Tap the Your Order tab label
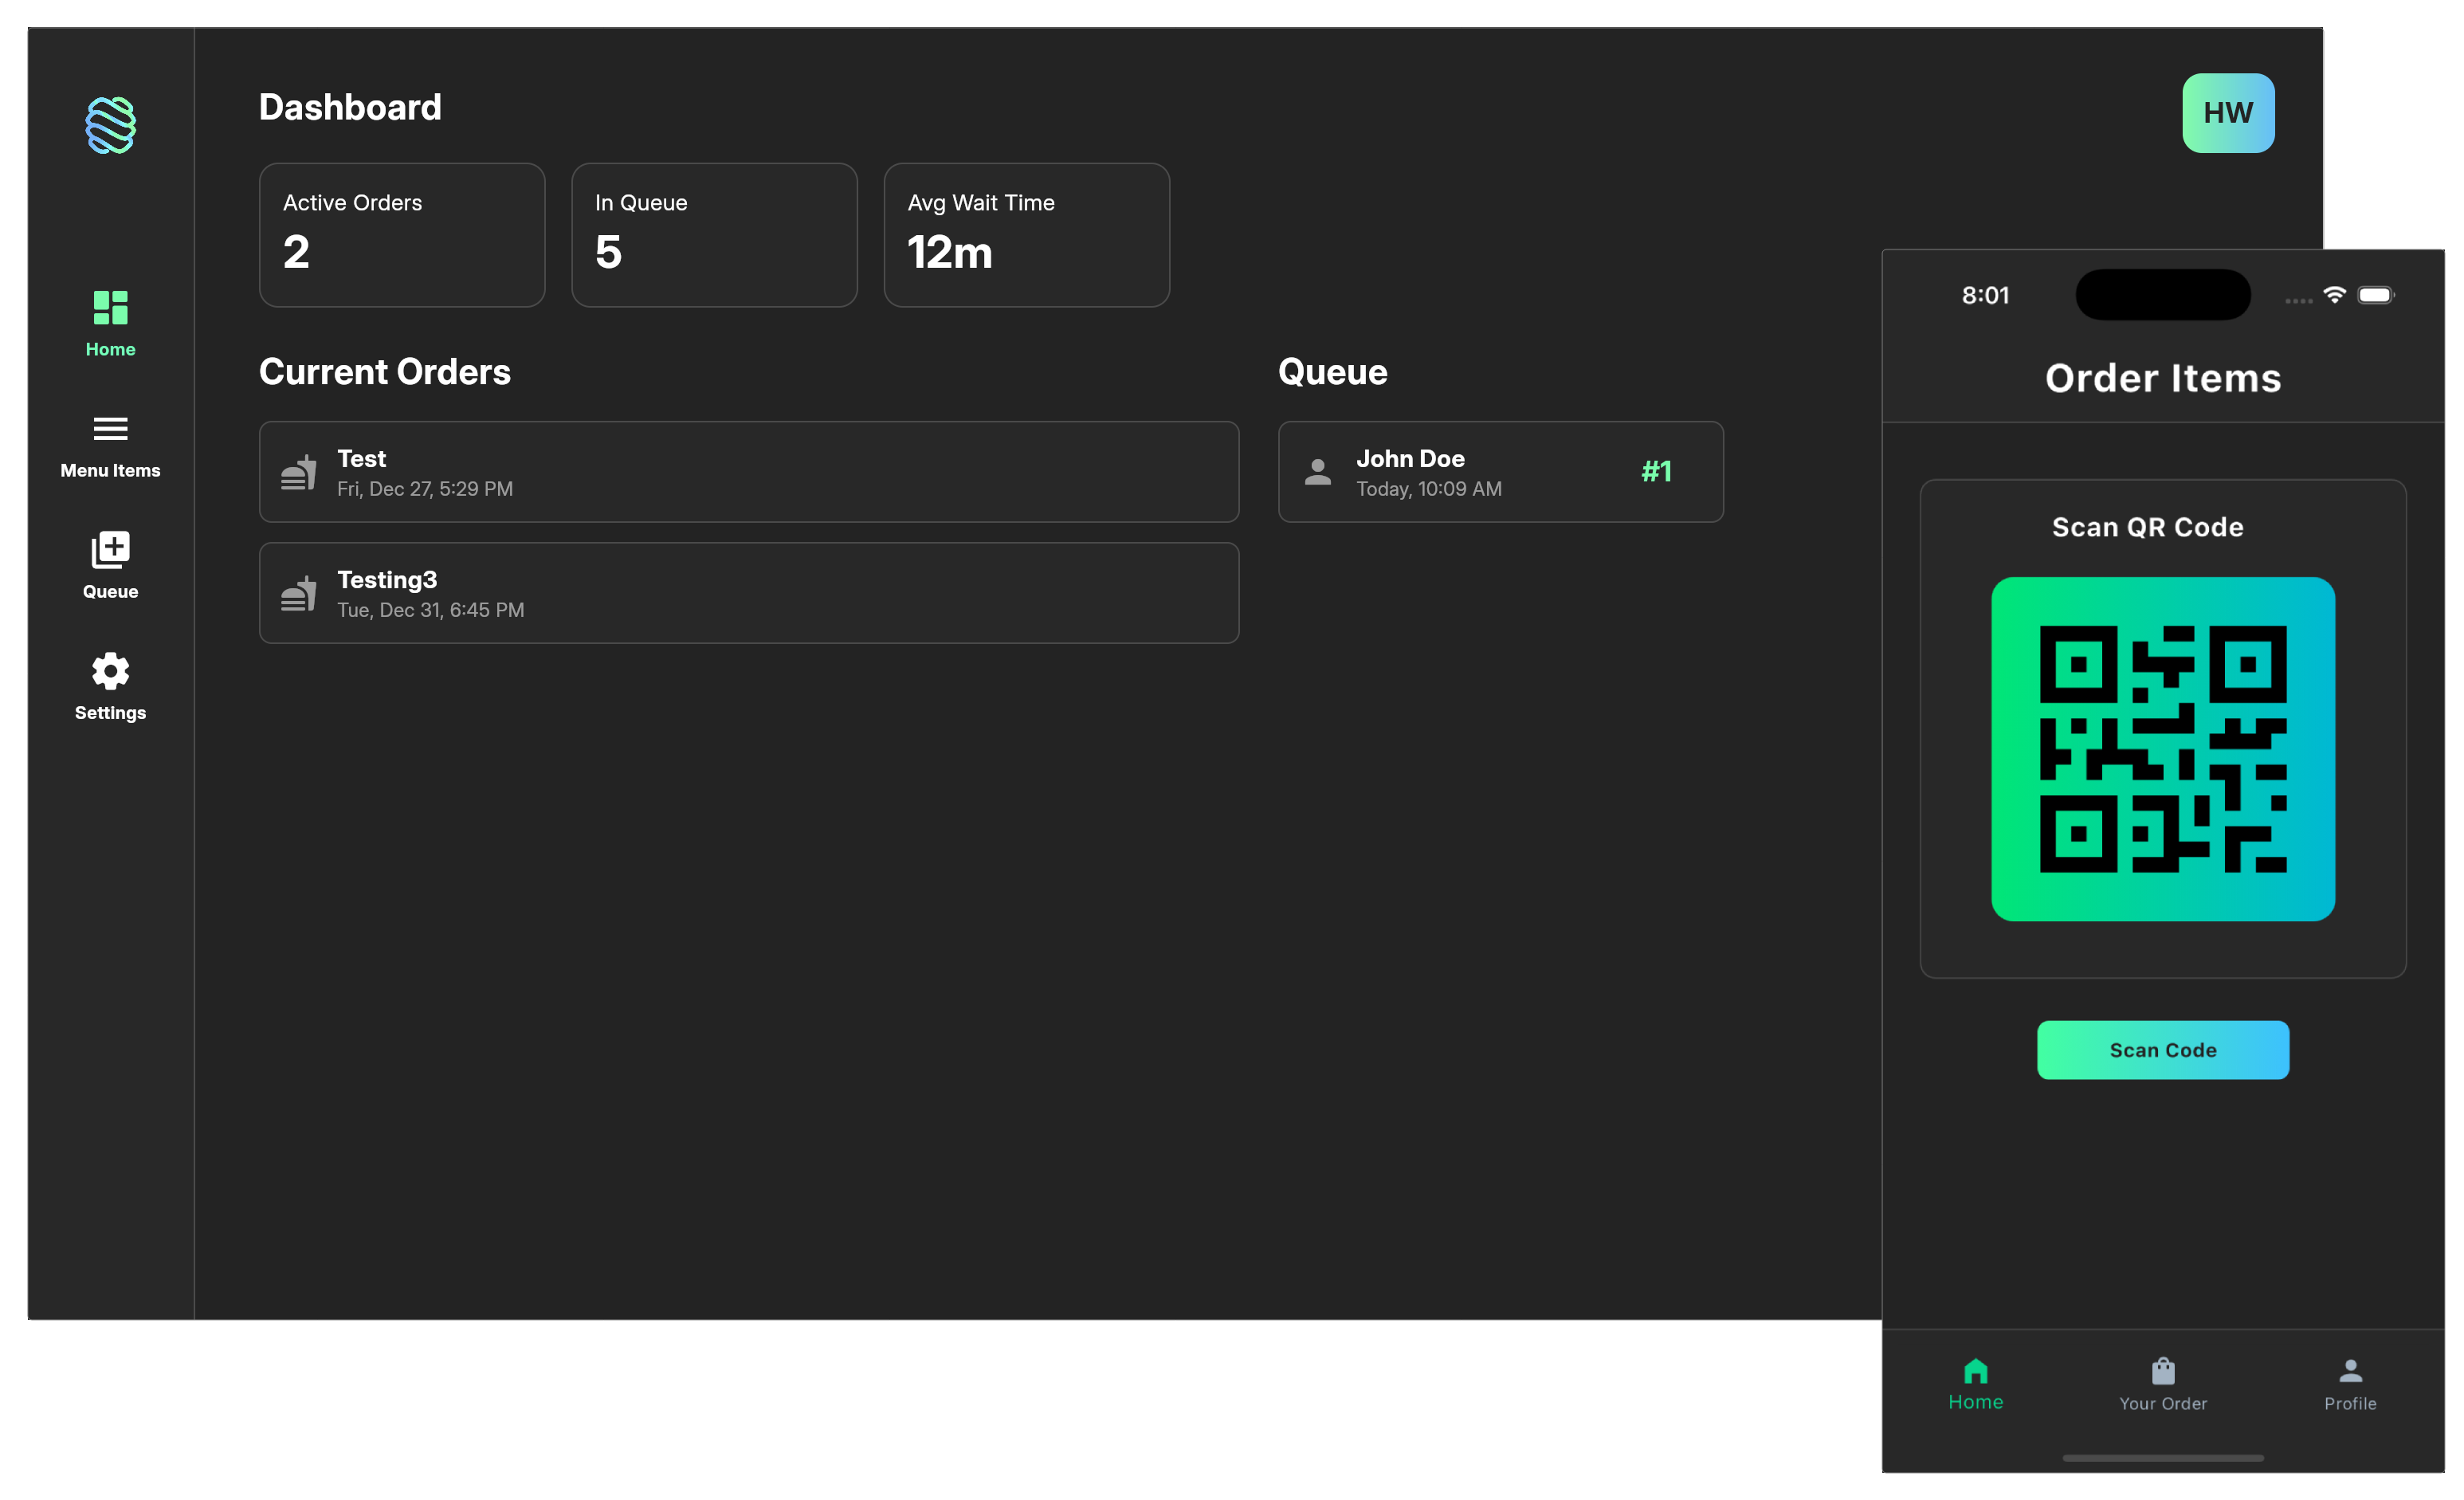 tap(2163, 1404)
